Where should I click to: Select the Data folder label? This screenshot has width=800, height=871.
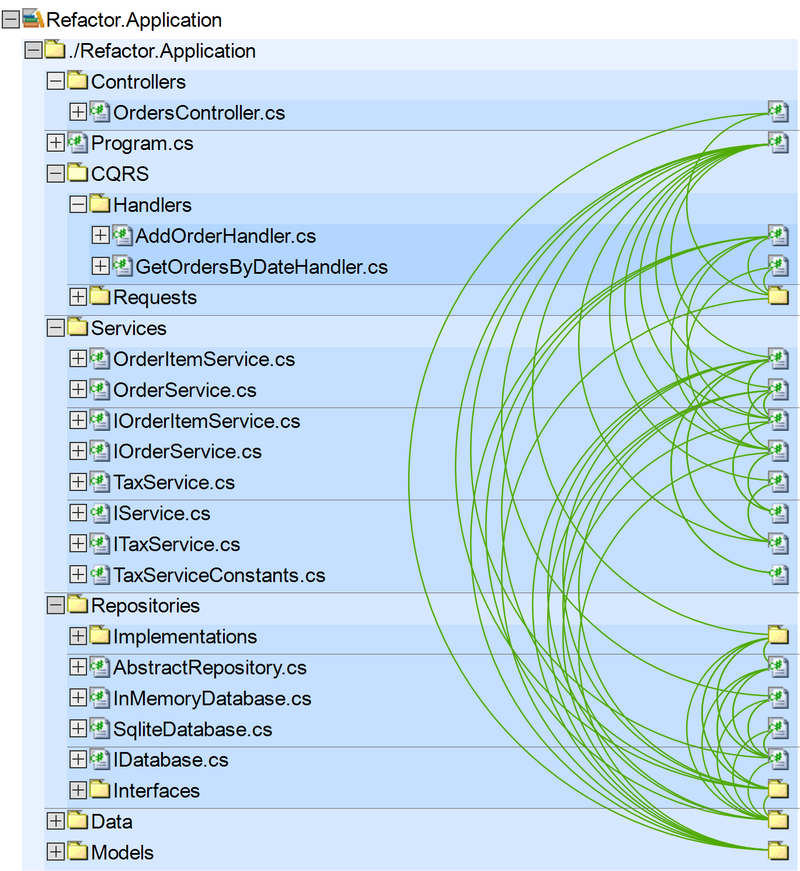(112, 821)
